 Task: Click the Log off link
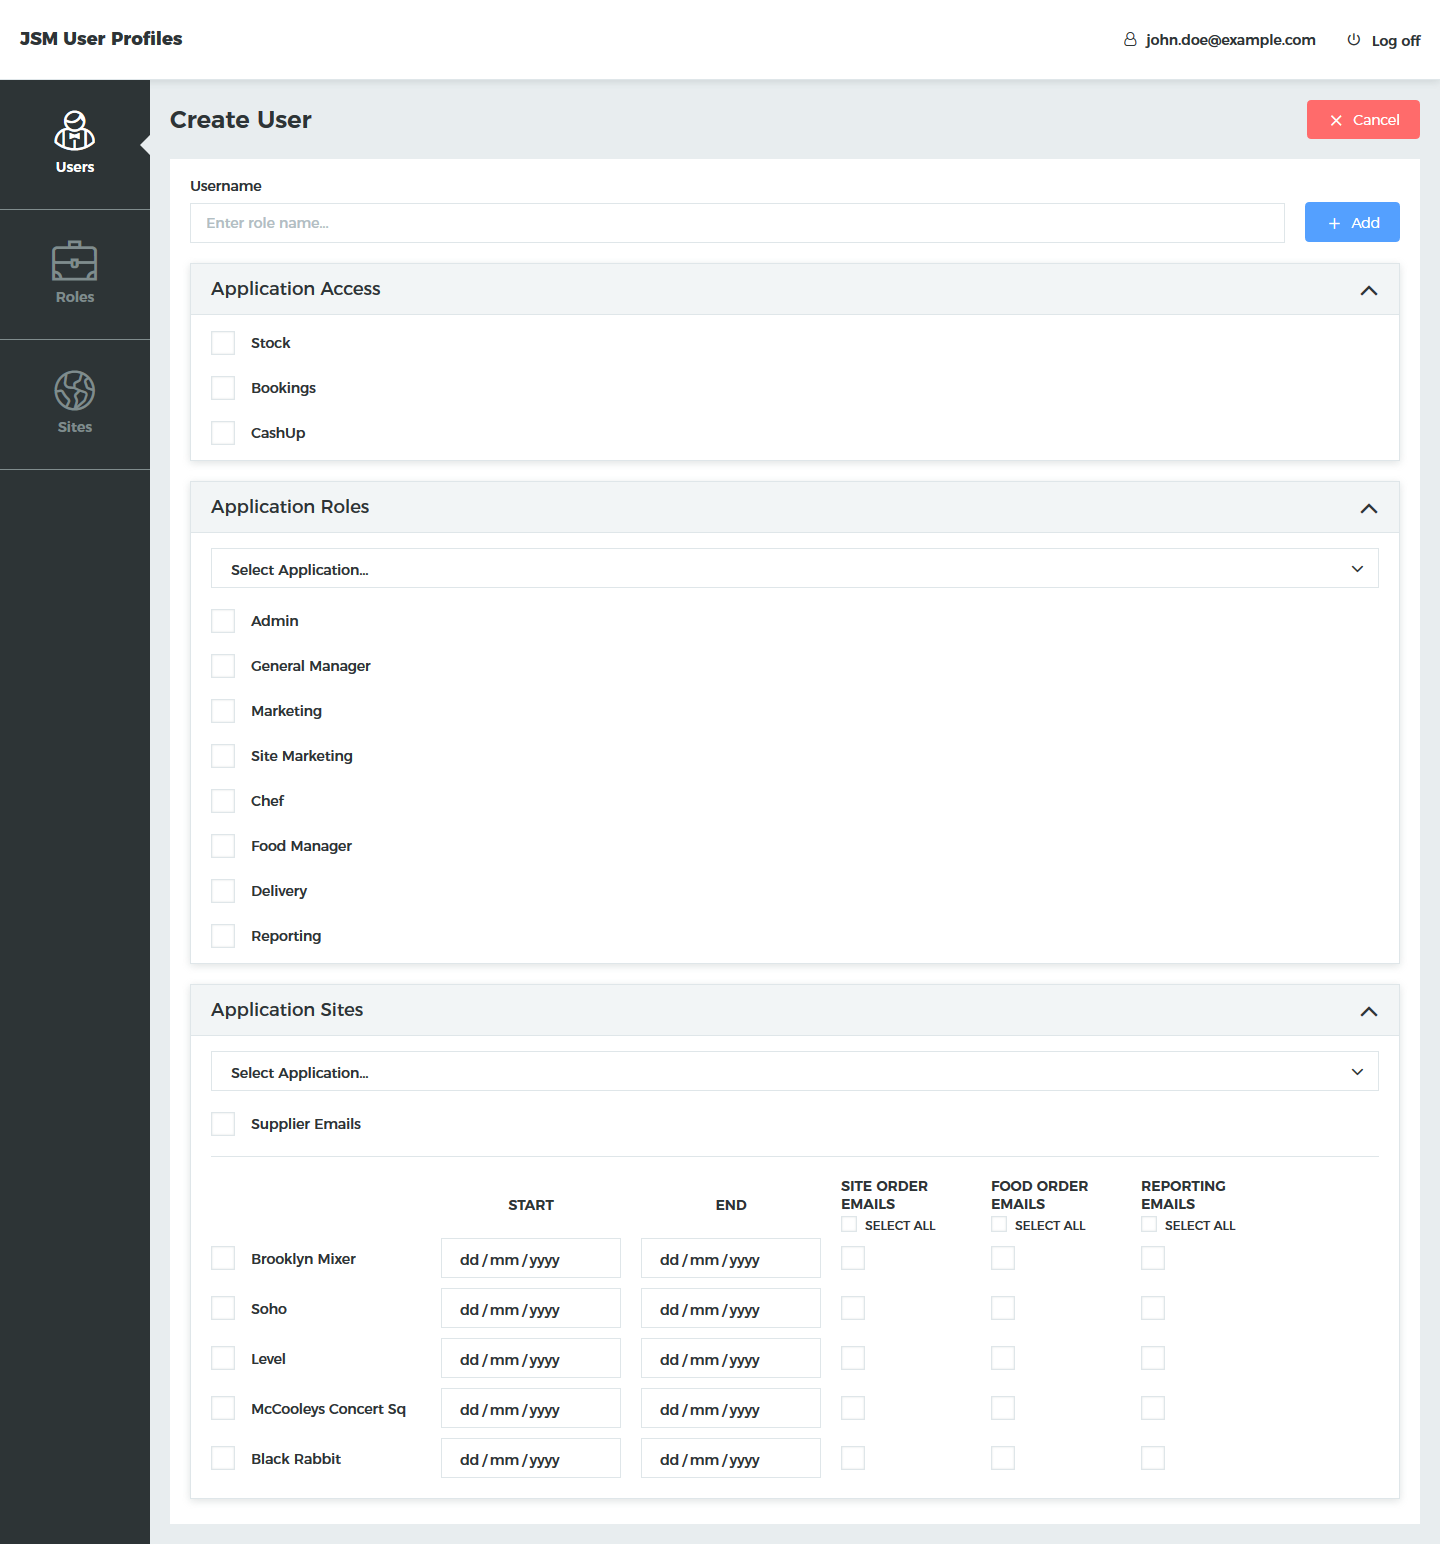click(x=1395, y=41)
